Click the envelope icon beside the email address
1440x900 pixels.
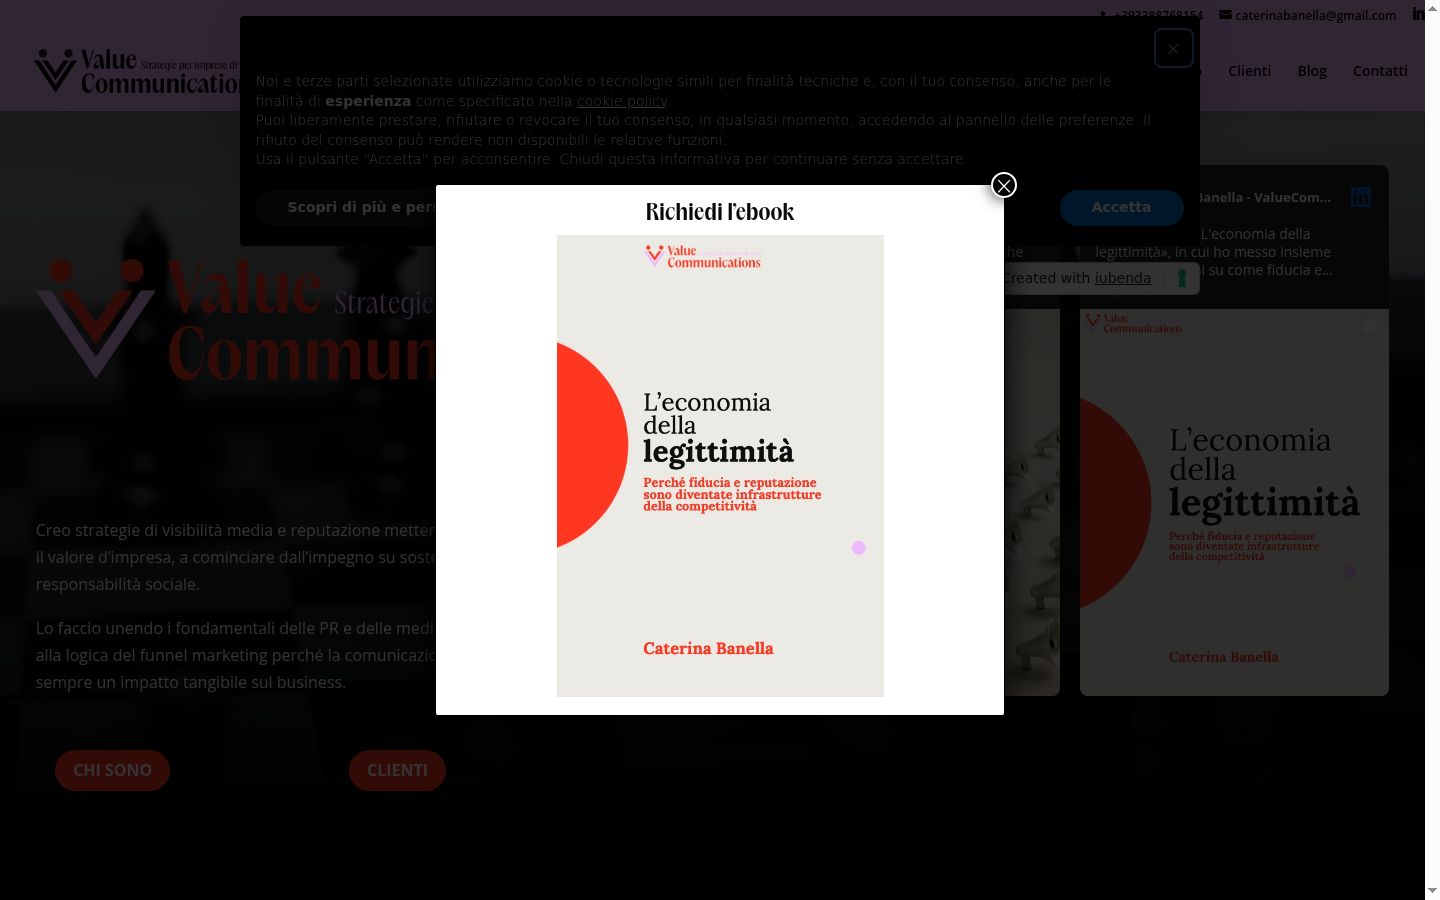coord(1225,15)
